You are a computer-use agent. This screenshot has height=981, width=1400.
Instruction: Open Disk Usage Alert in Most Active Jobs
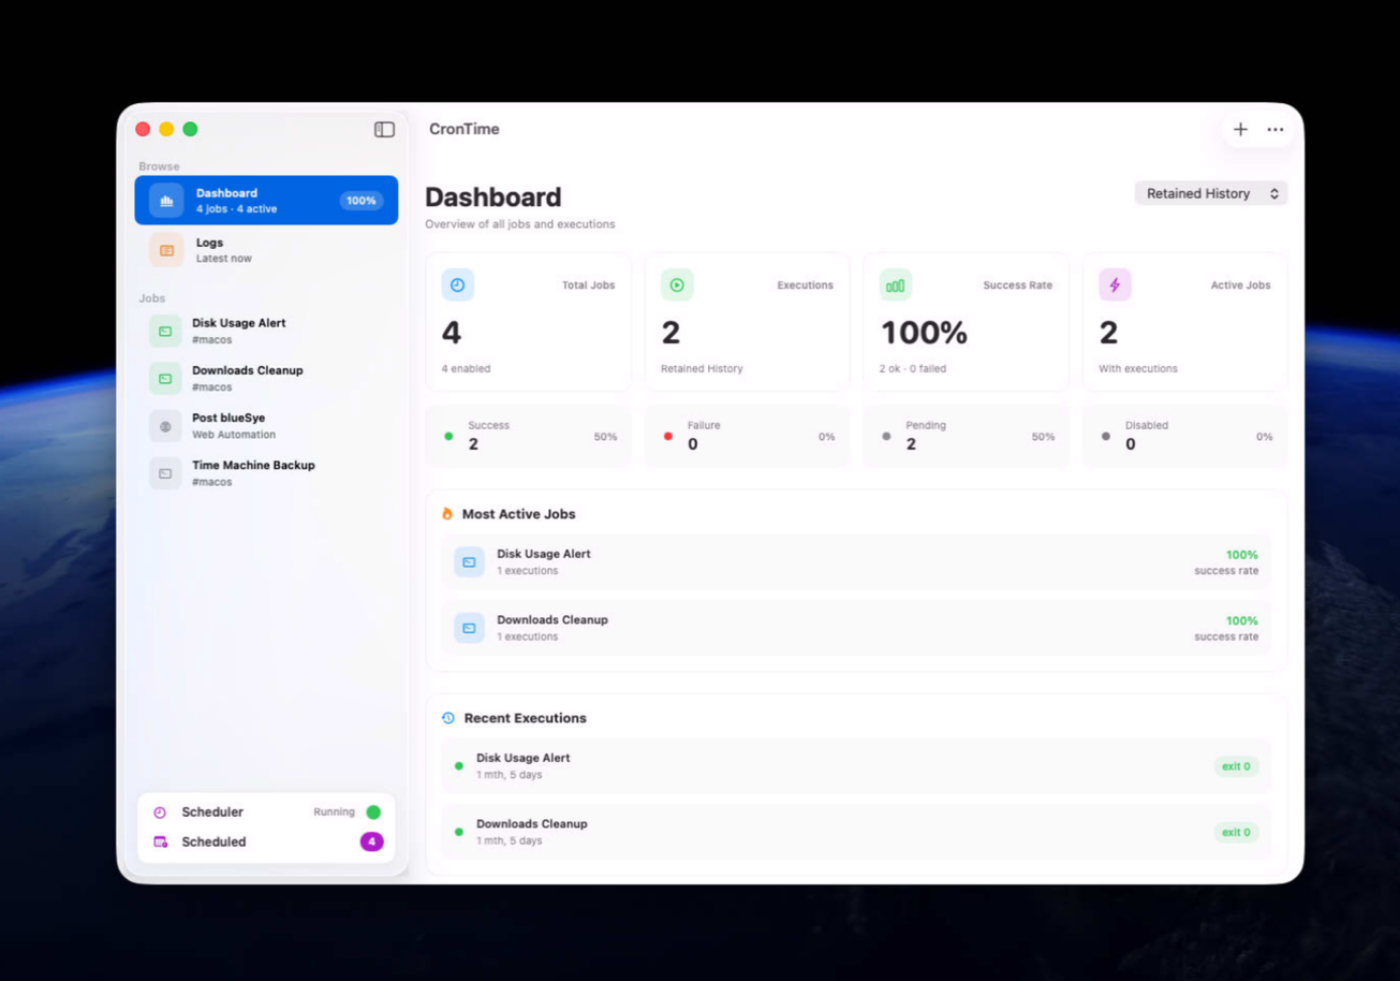pyautogui.click(x=857, y=562)
